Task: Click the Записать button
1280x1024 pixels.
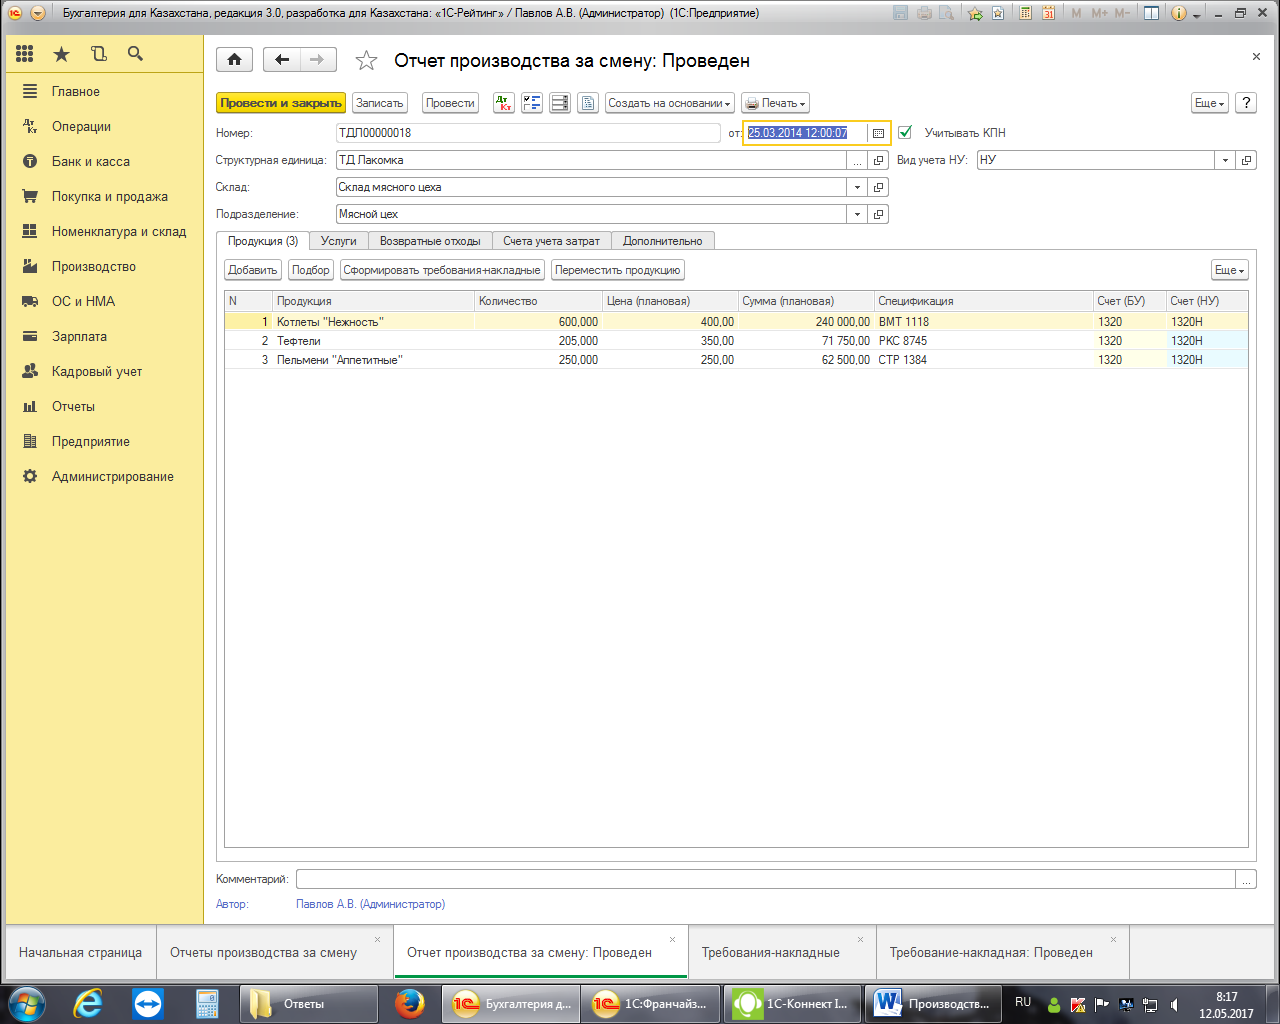Action: pos(380,103)
